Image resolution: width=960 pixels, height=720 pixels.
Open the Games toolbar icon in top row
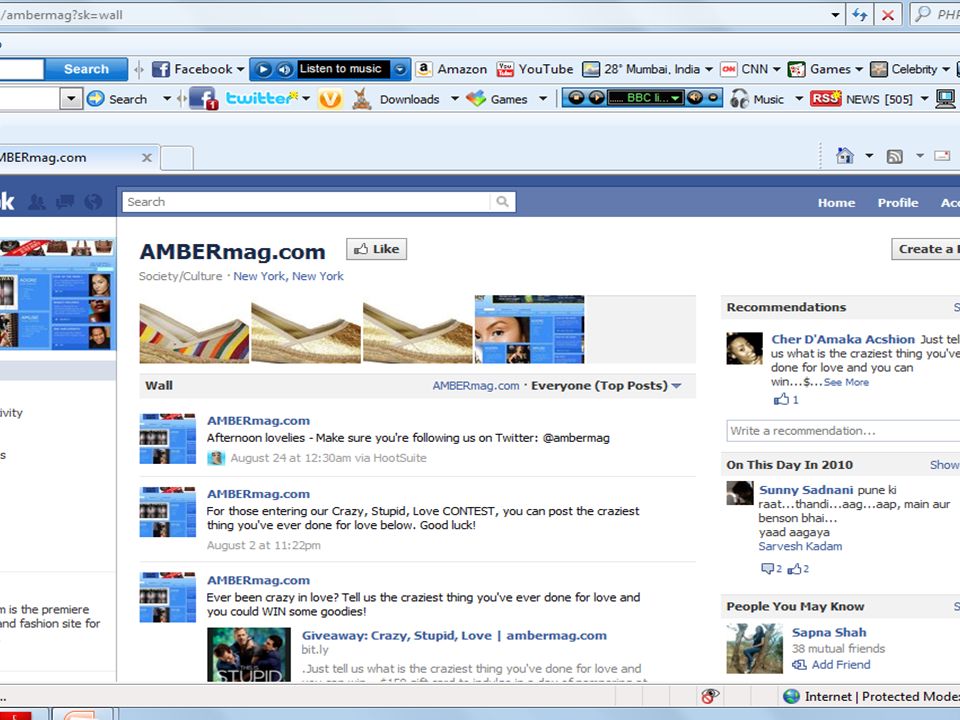(x=797, y=69)
